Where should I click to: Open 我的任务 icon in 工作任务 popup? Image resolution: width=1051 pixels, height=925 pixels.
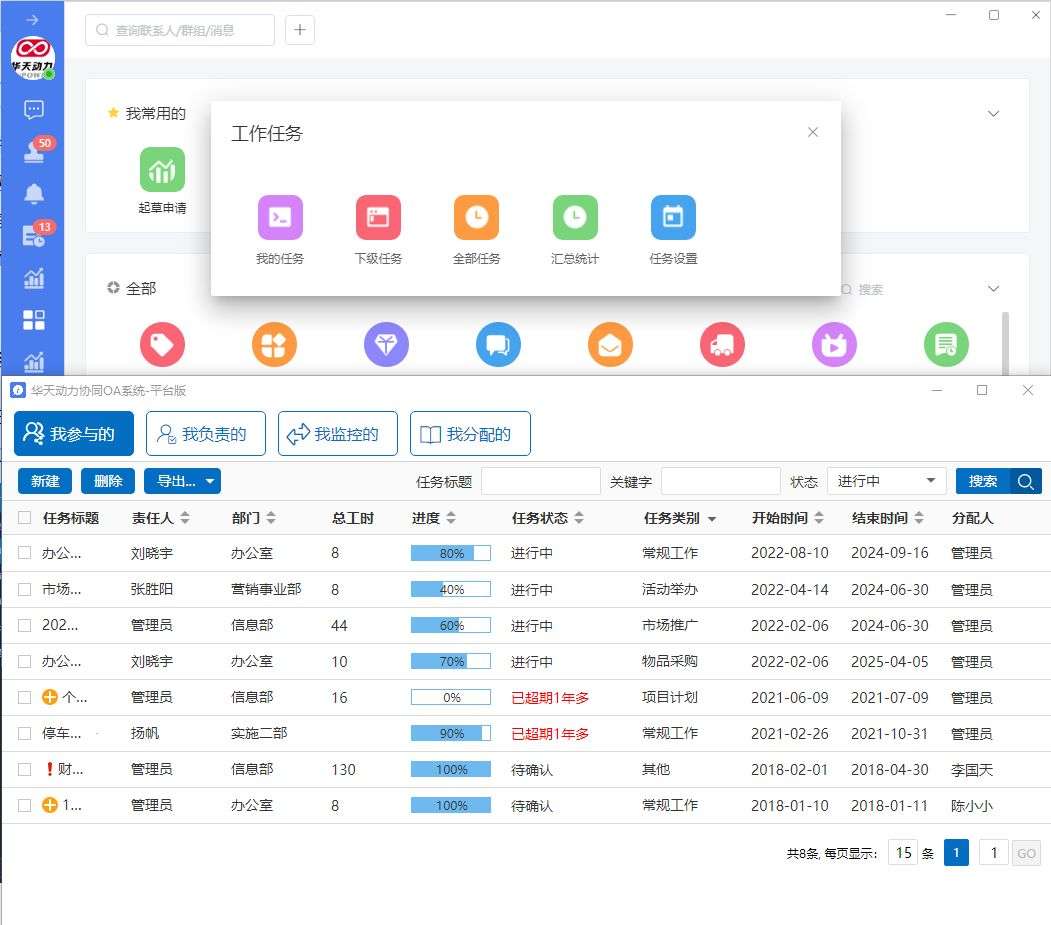coord(280,218)
